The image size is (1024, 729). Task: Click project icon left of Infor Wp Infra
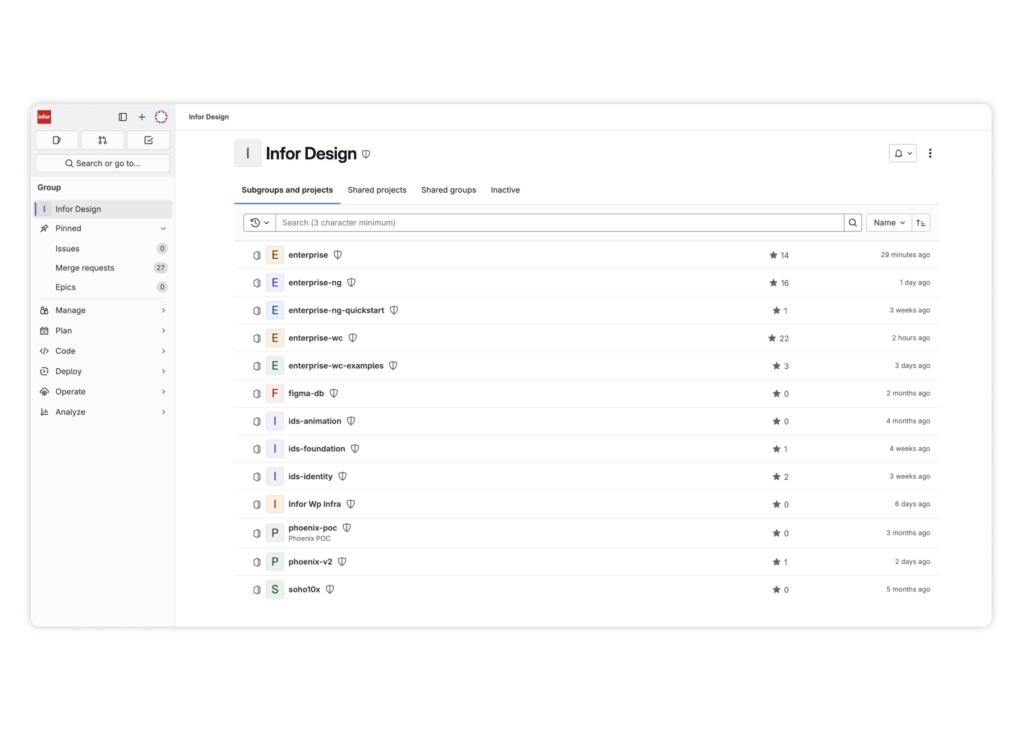(257, 504)
